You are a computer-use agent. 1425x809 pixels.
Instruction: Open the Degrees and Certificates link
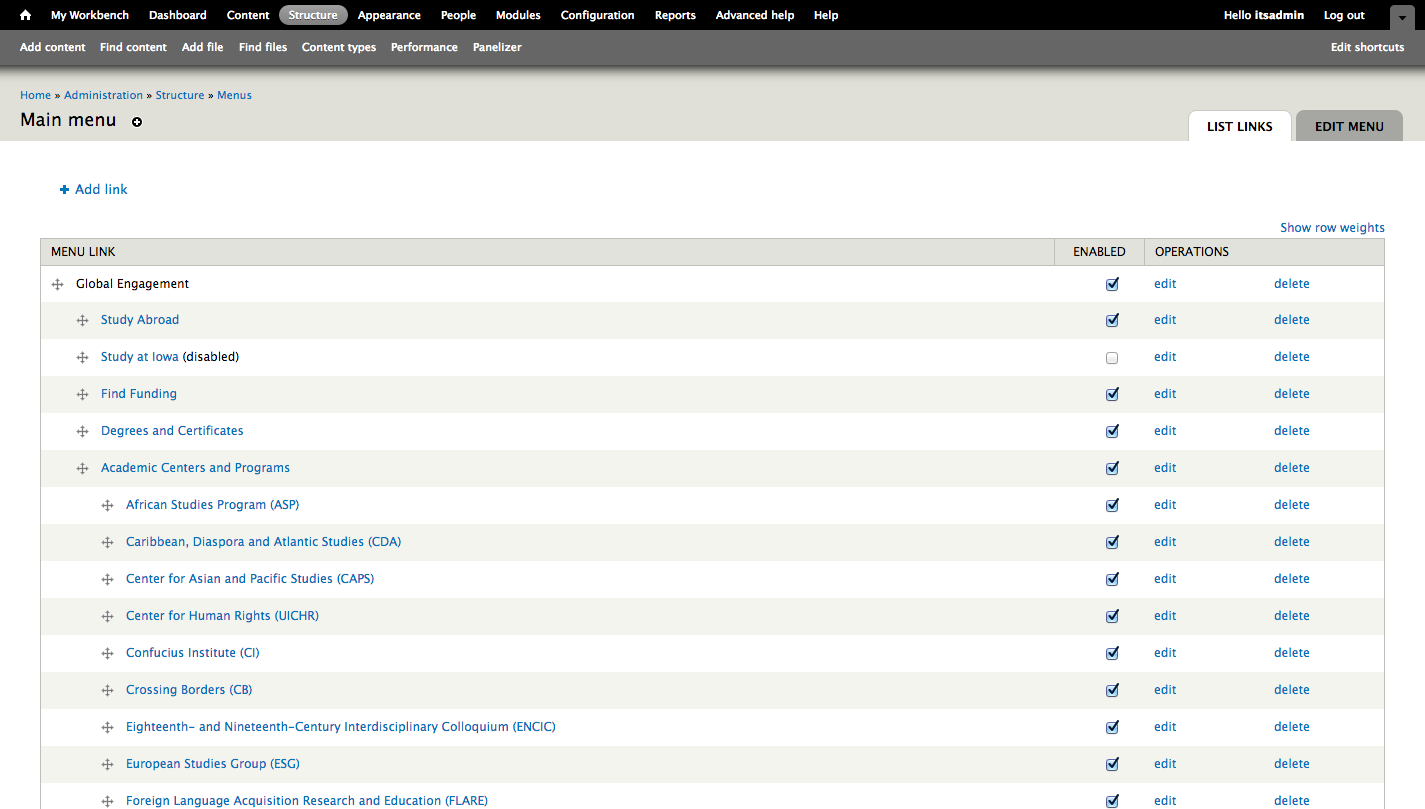click(172, 431)
